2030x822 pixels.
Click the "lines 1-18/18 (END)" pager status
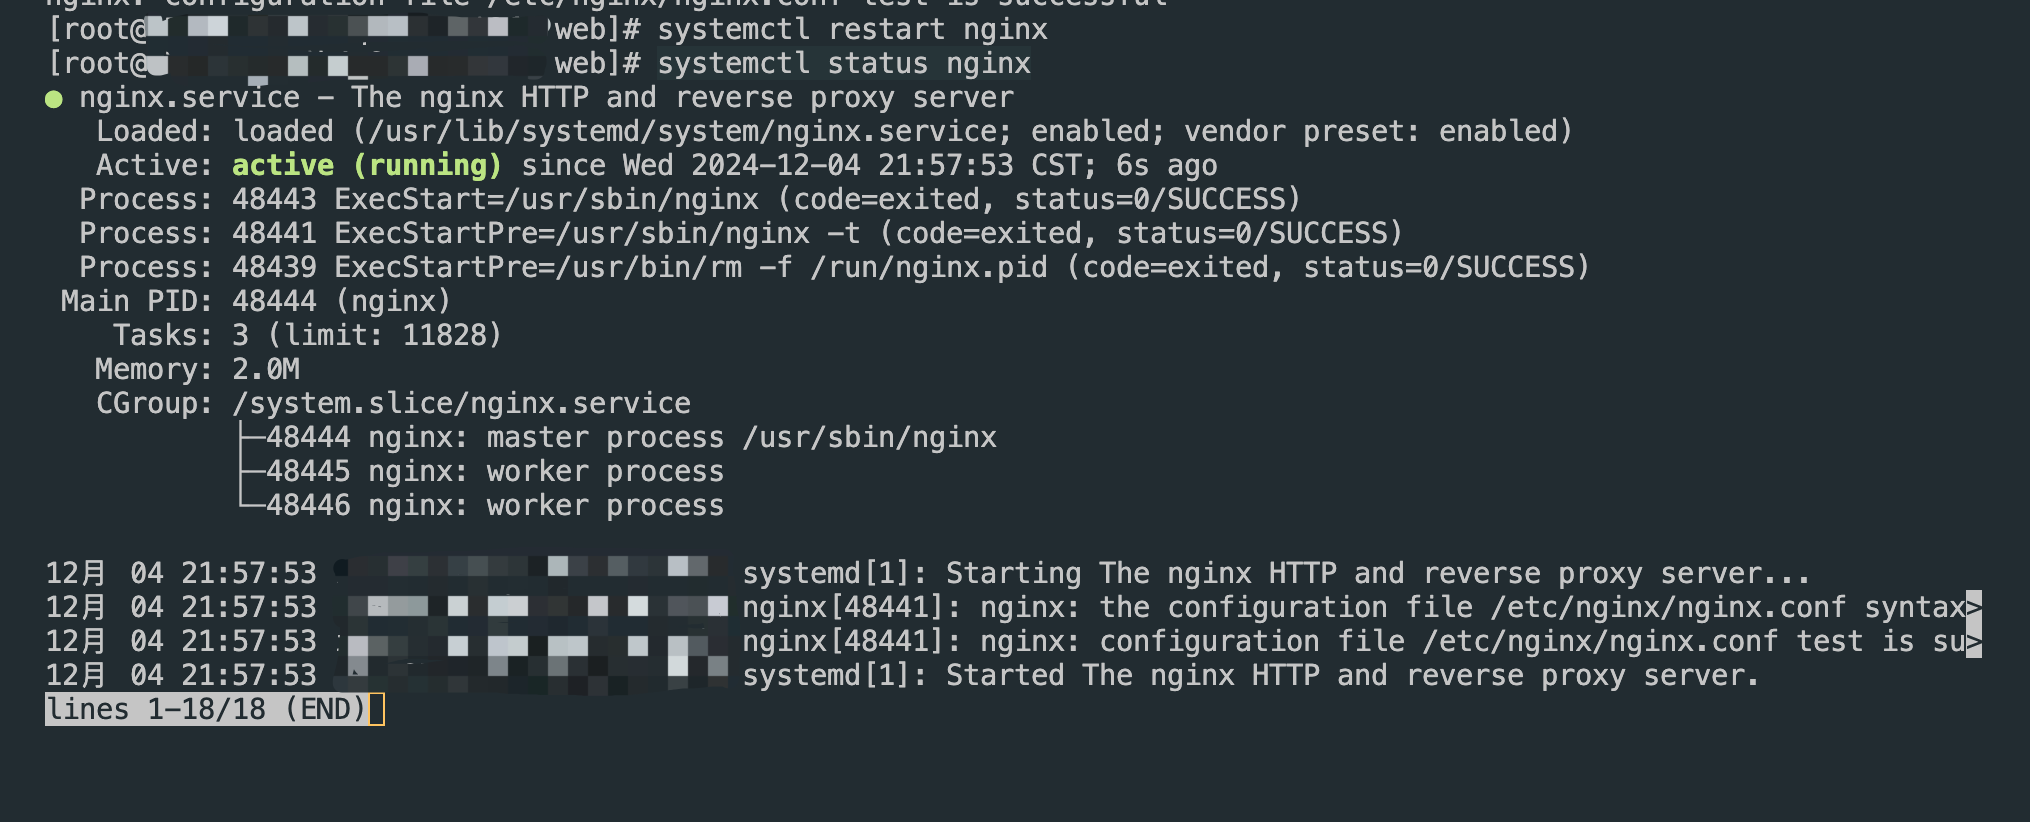[x=206, y=710]
